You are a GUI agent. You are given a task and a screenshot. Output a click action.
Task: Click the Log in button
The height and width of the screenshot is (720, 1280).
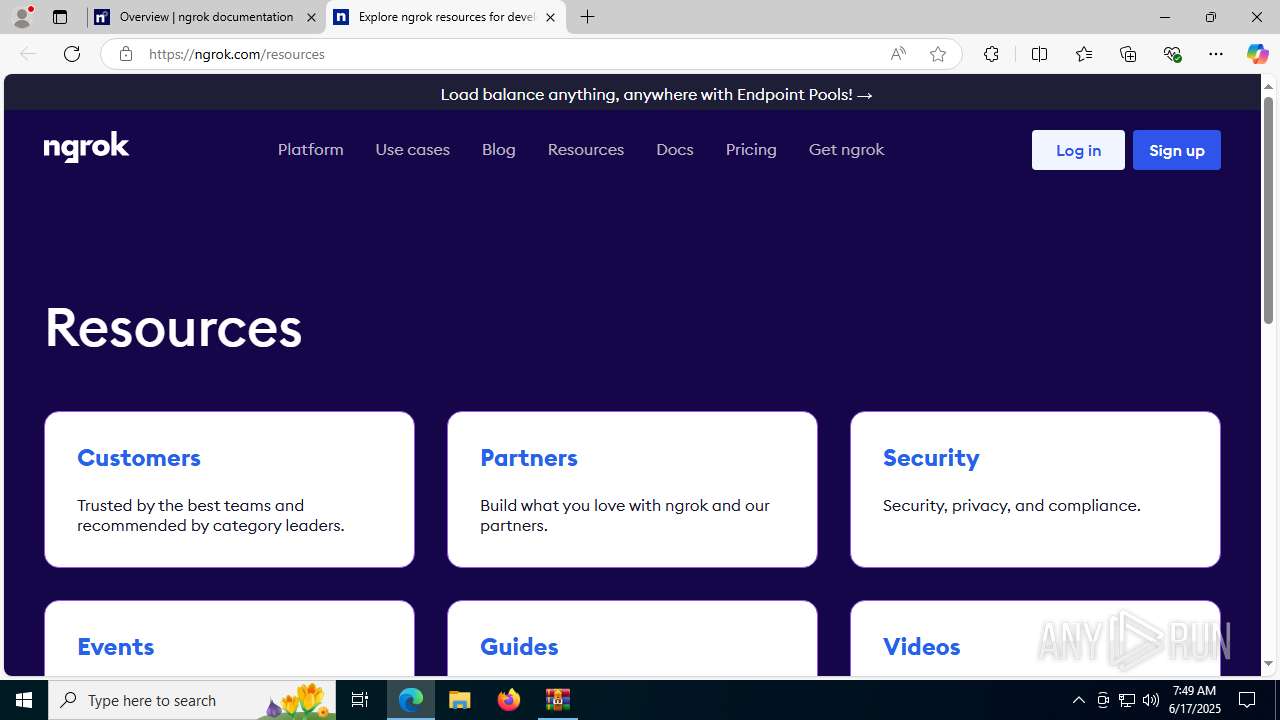tap(1078, 150)
